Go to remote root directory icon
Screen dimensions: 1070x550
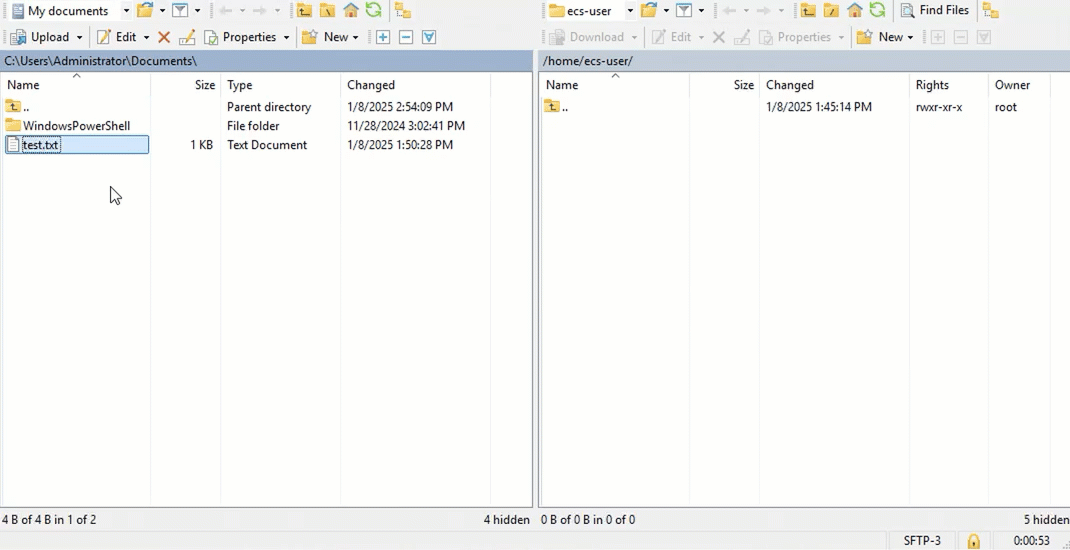[832, 10]
